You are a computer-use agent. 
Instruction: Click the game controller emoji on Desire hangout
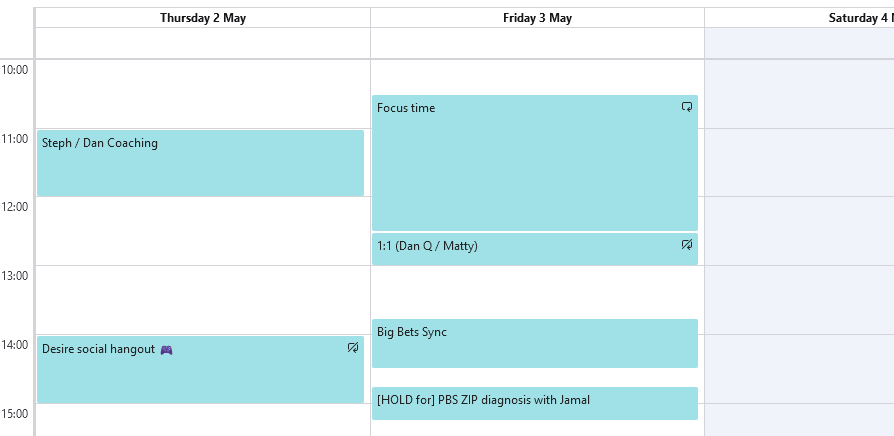click(x=167, y=350)
